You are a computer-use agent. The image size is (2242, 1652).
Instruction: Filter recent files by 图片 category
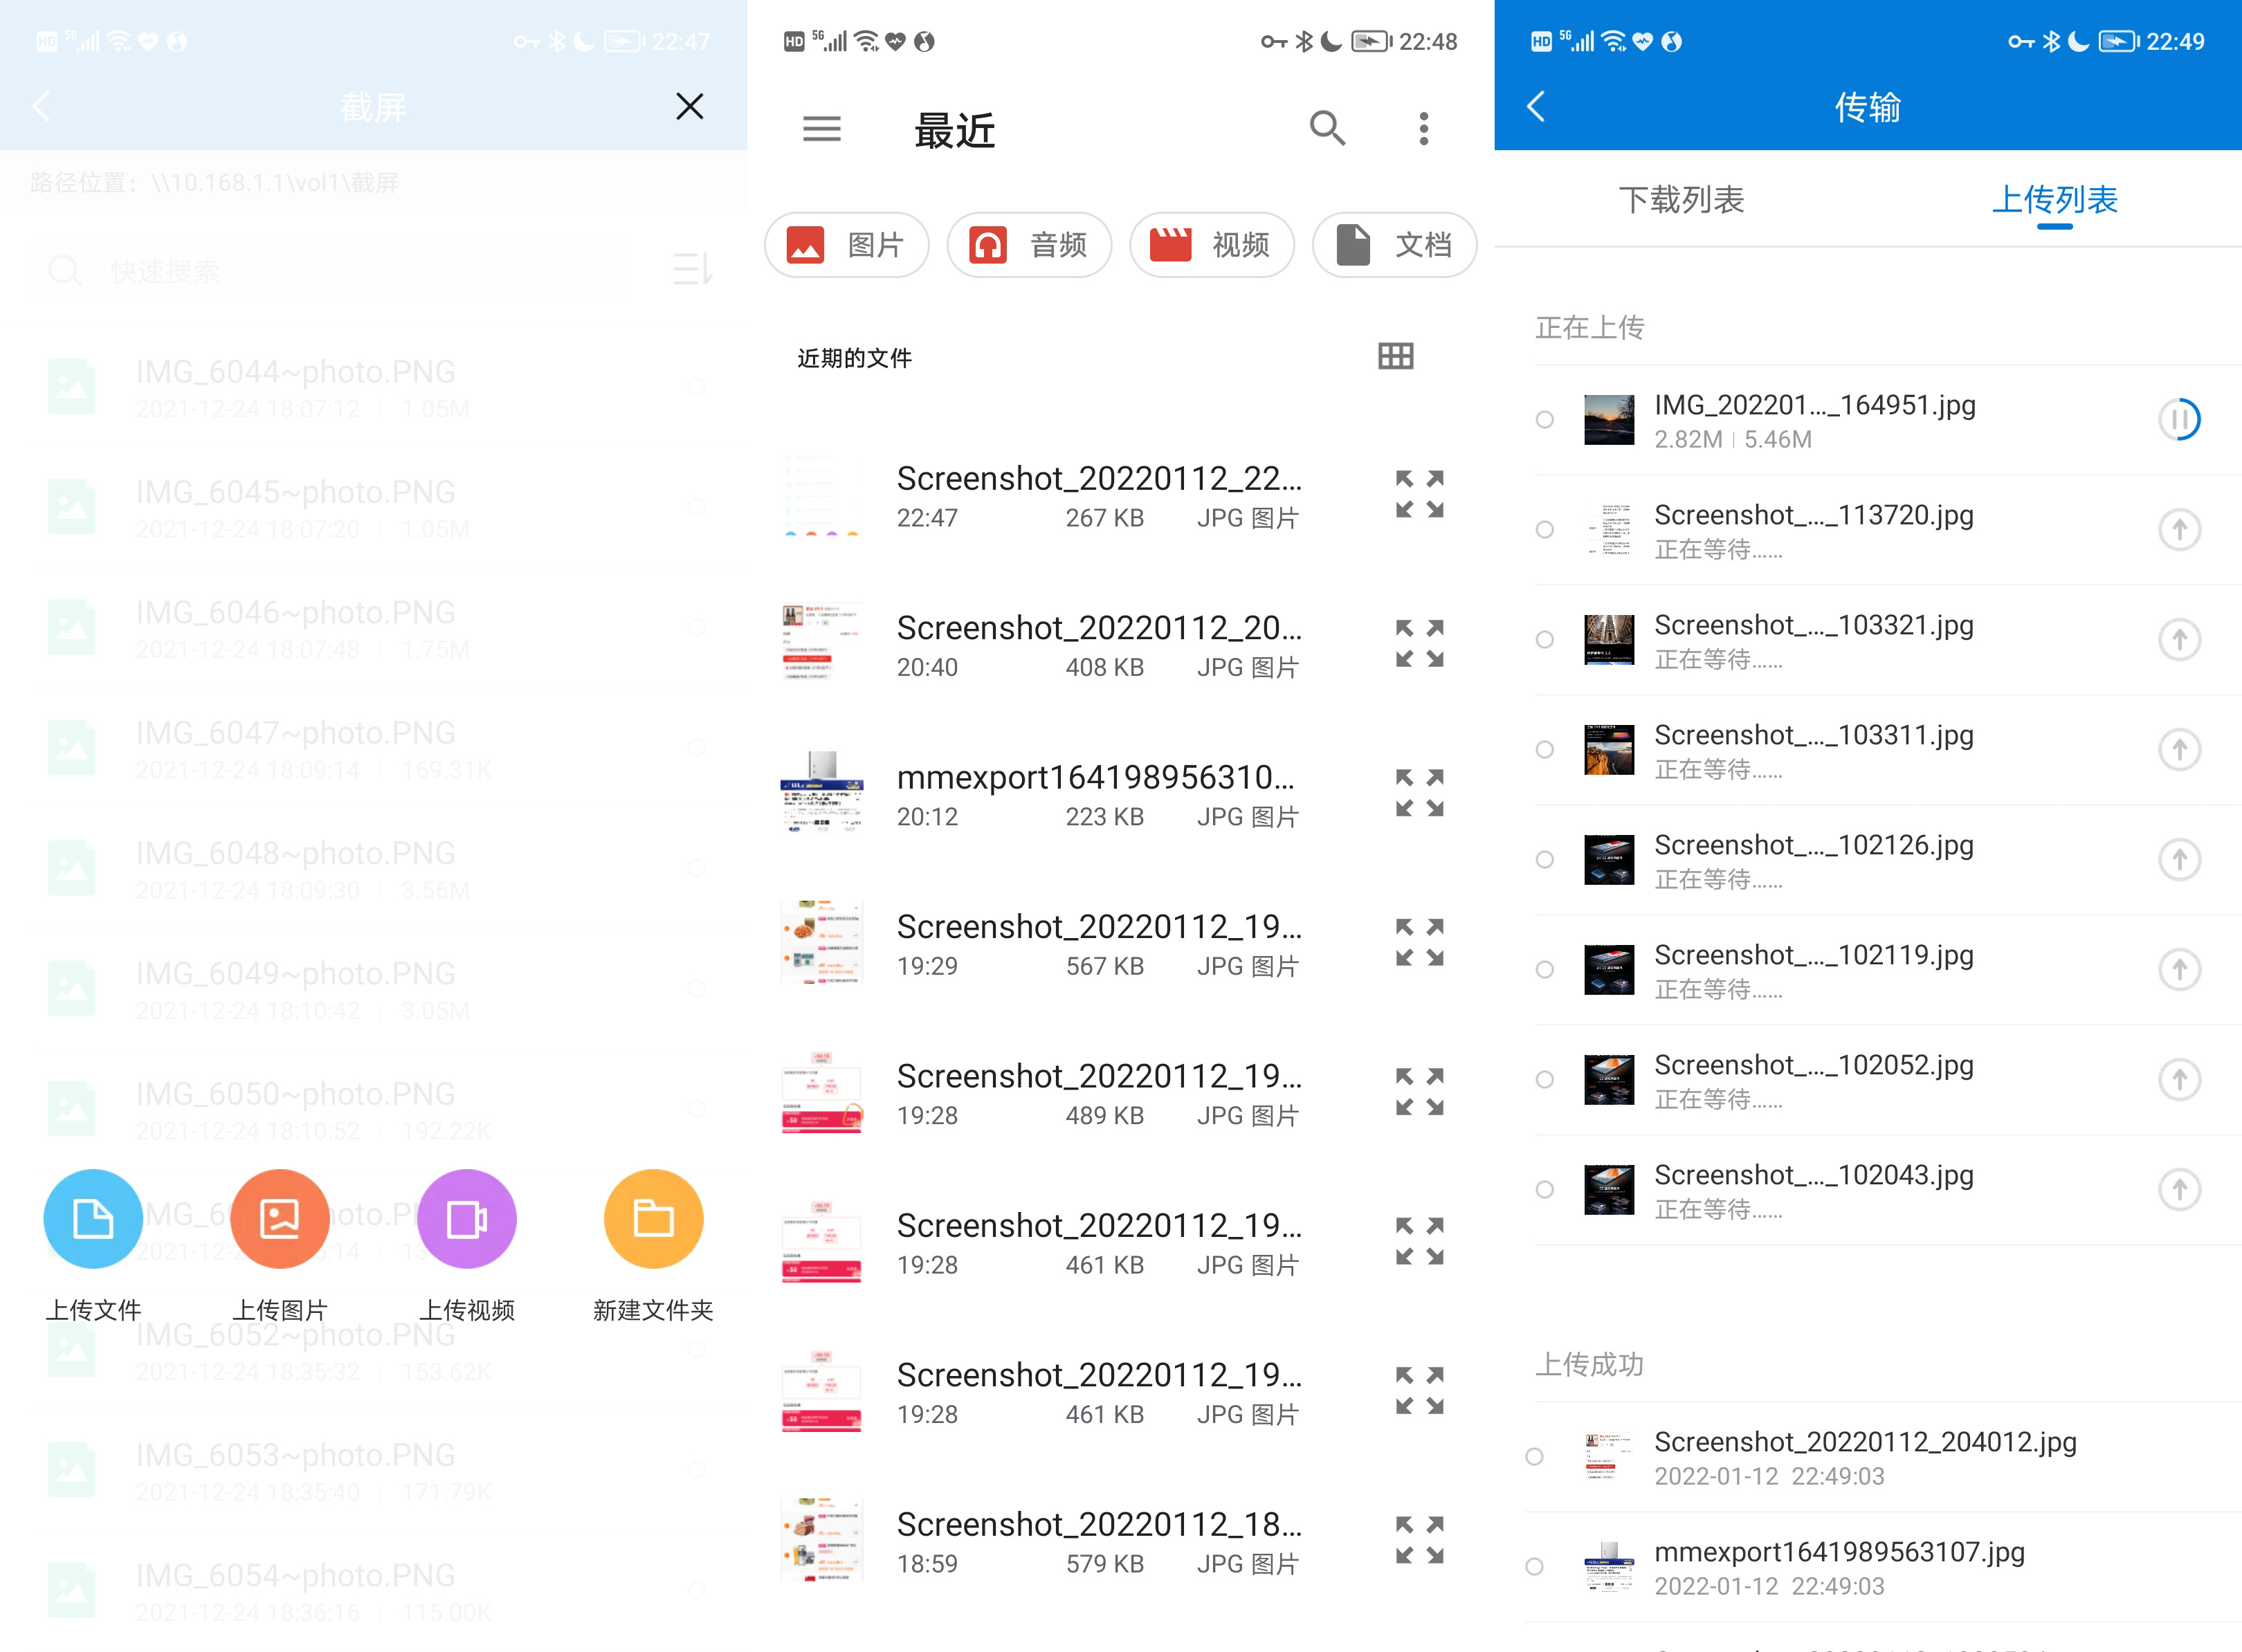pos(846,245)
